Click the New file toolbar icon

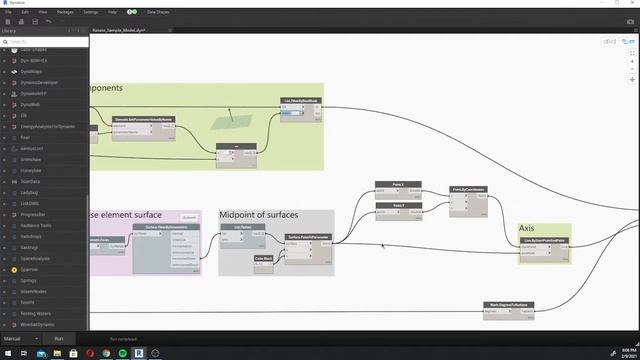(x=8, y=22)
